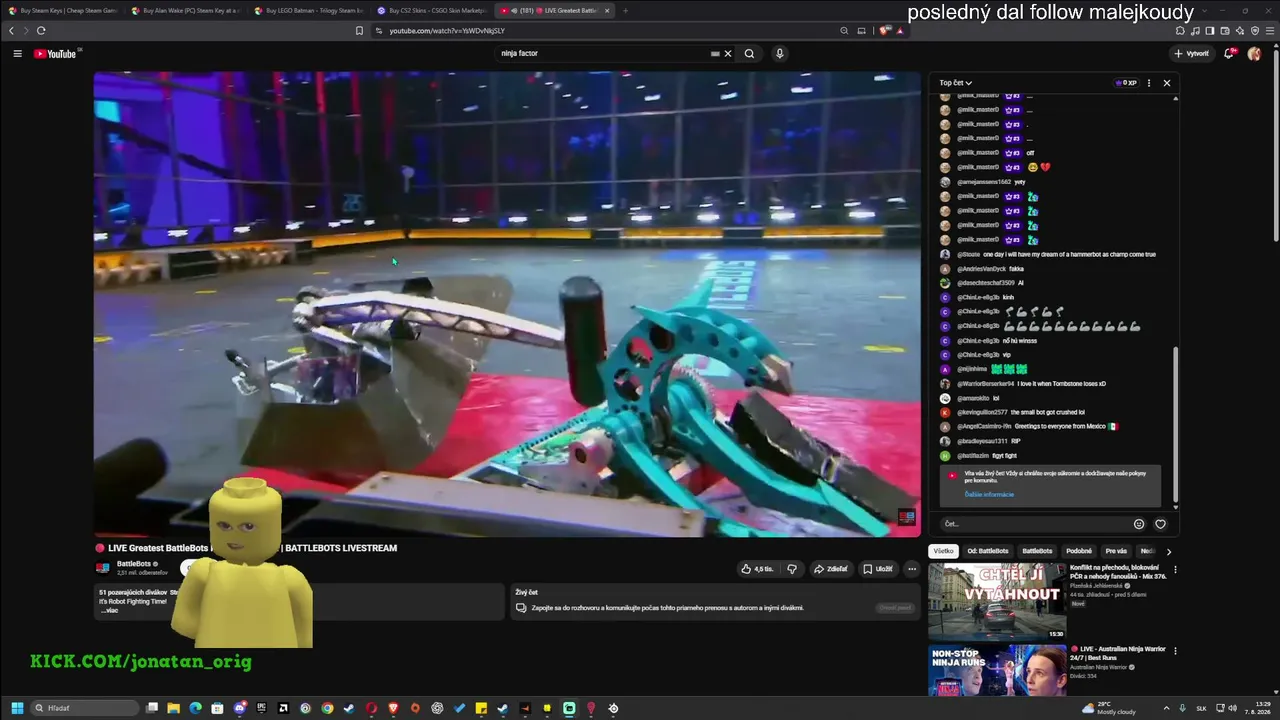The image size is (1280, 720).
Task: Click the Vytvoriť create button
Action: (1192, 53)
